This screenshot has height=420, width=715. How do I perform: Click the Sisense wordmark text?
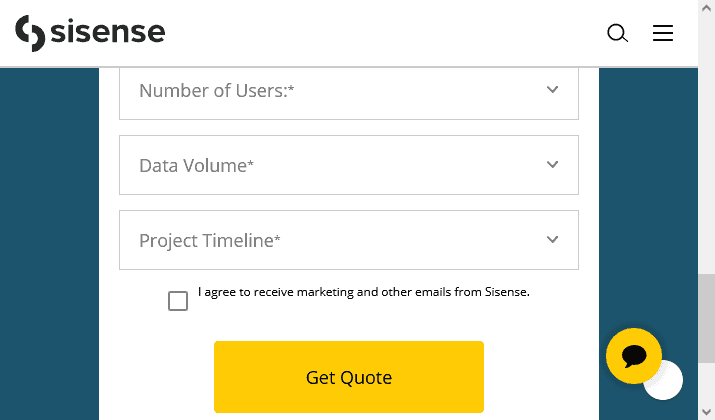click(x=108, y=32)
